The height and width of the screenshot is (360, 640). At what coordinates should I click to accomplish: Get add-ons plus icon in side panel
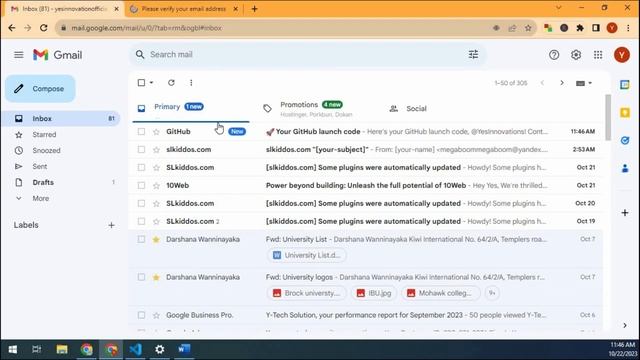click(x=624, y=213)
